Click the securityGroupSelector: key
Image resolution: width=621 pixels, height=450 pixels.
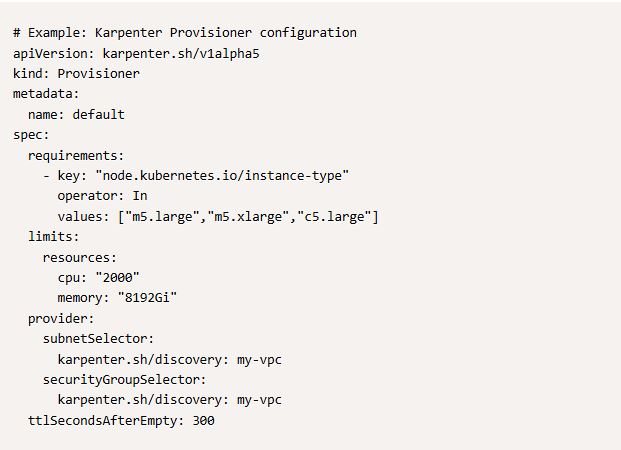click(124, 380)
